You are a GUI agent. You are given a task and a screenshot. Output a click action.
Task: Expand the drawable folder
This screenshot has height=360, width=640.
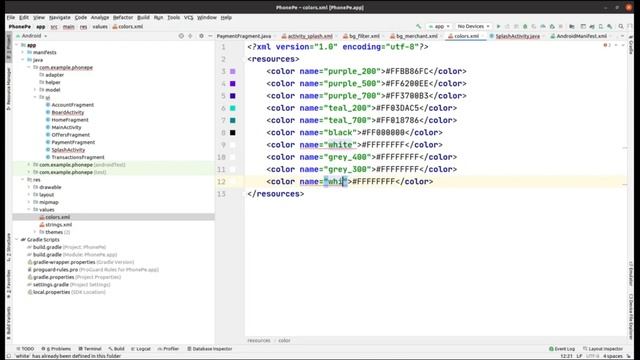(29, 187)
